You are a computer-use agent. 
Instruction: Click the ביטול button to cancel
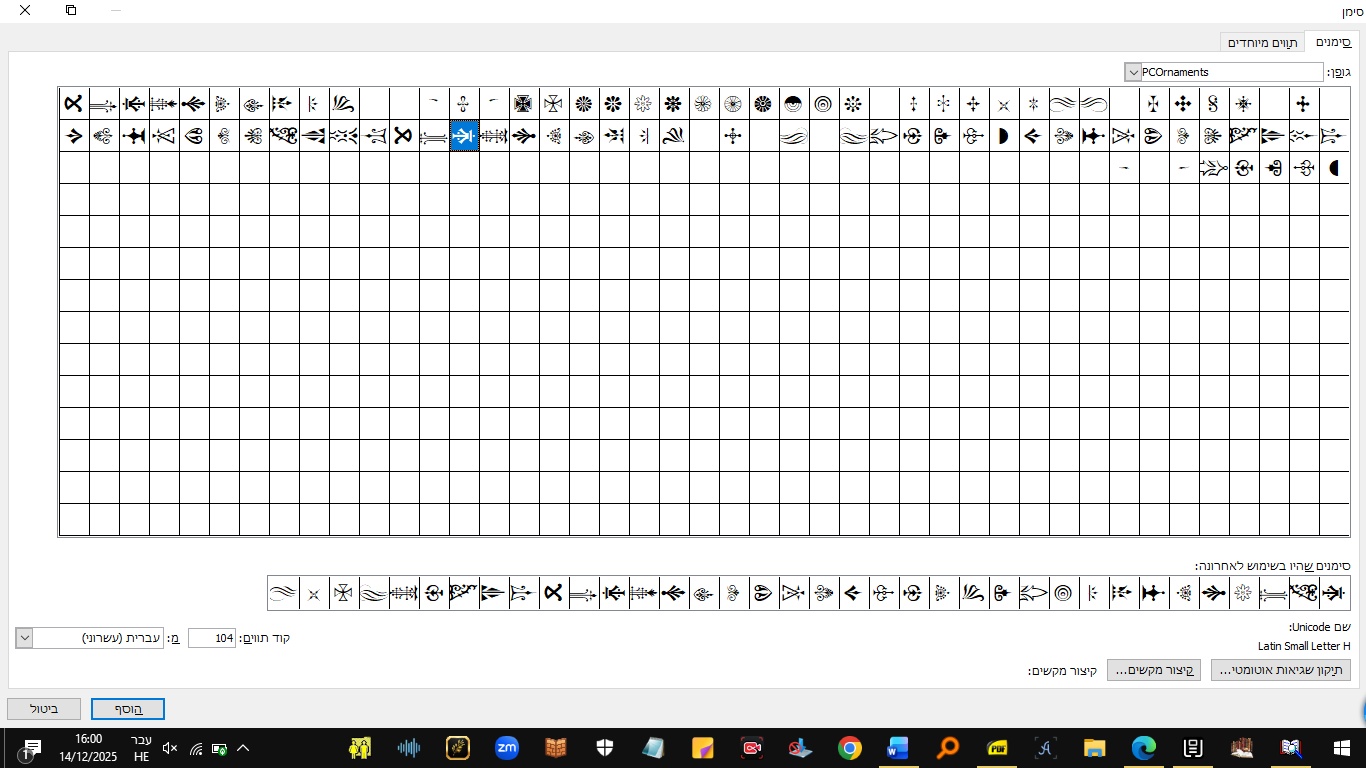[44, 709]
